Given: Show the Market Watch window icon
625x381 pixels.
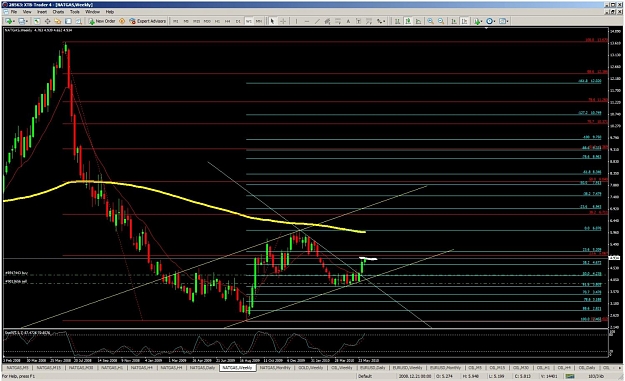Looking at the screenshot, I should point(37,21).
